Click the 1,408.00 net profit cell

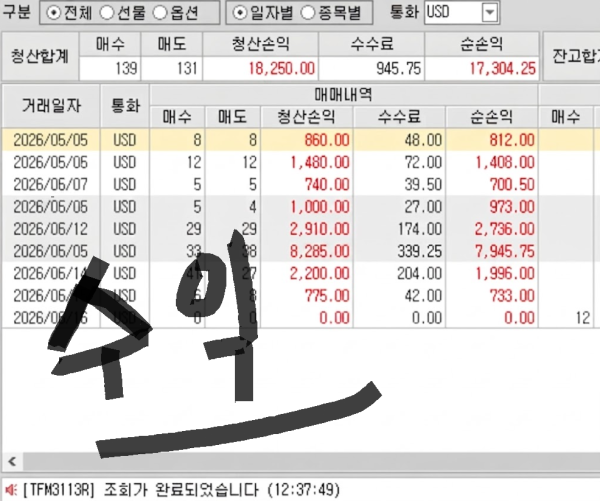(x=492, y=162)
